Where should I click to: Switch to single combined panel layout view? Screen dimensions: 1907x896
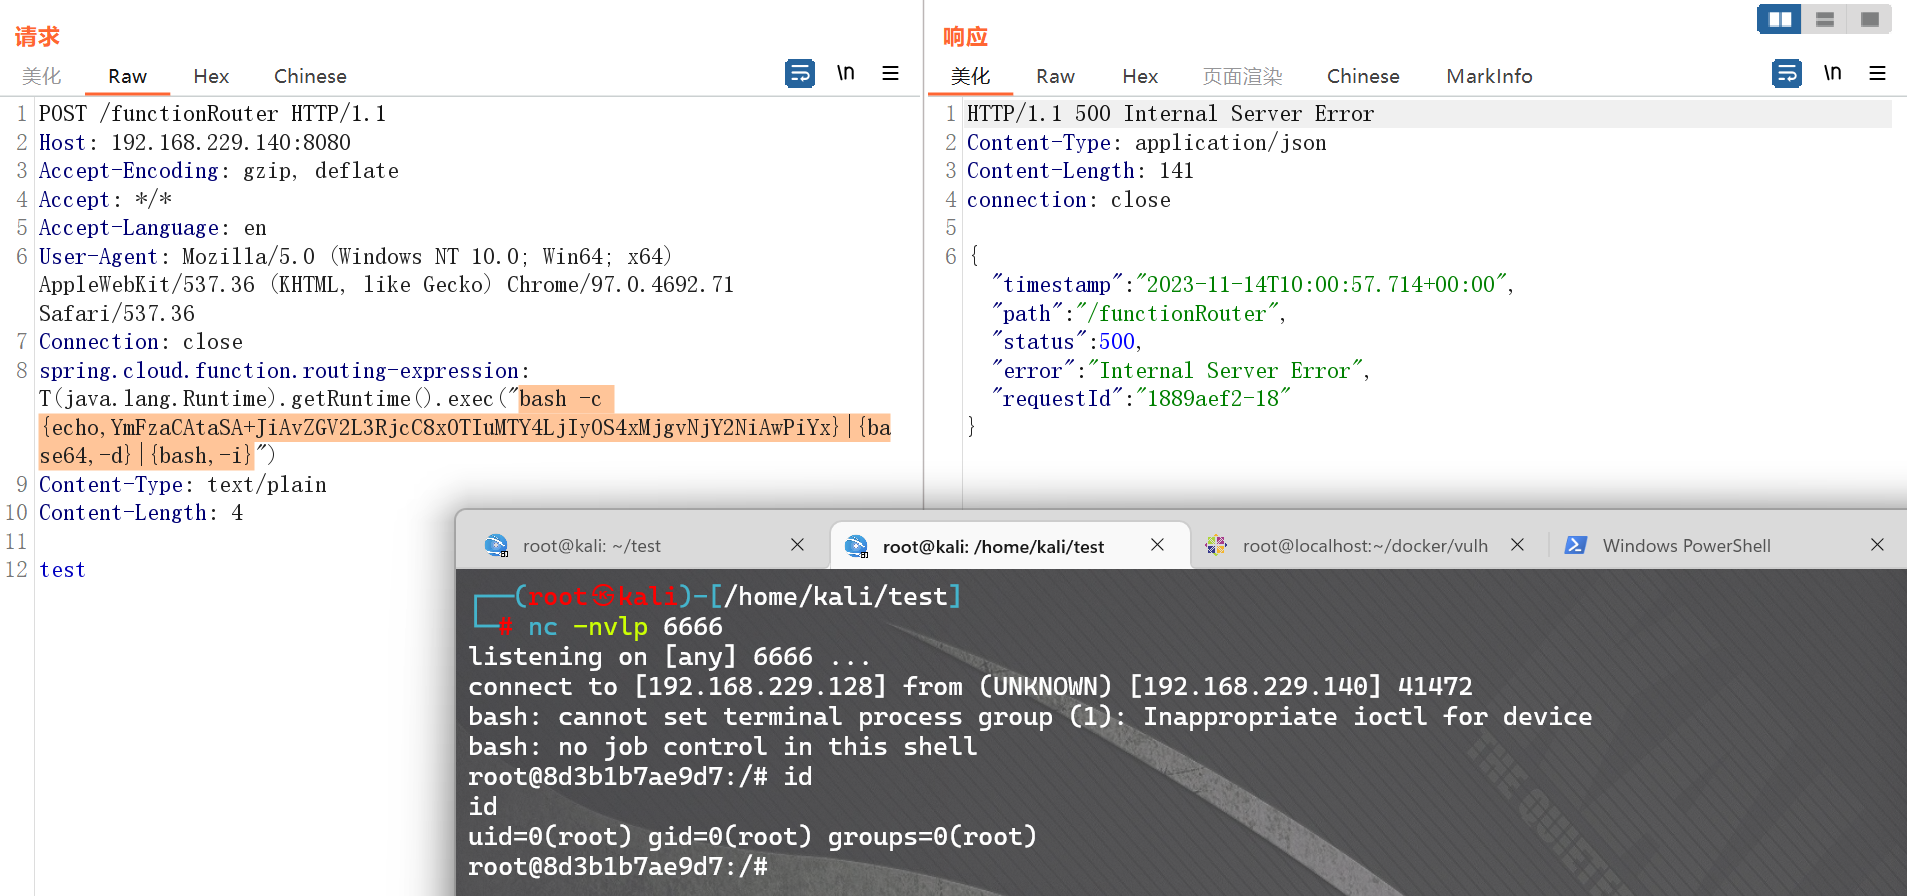(1870, 19)
